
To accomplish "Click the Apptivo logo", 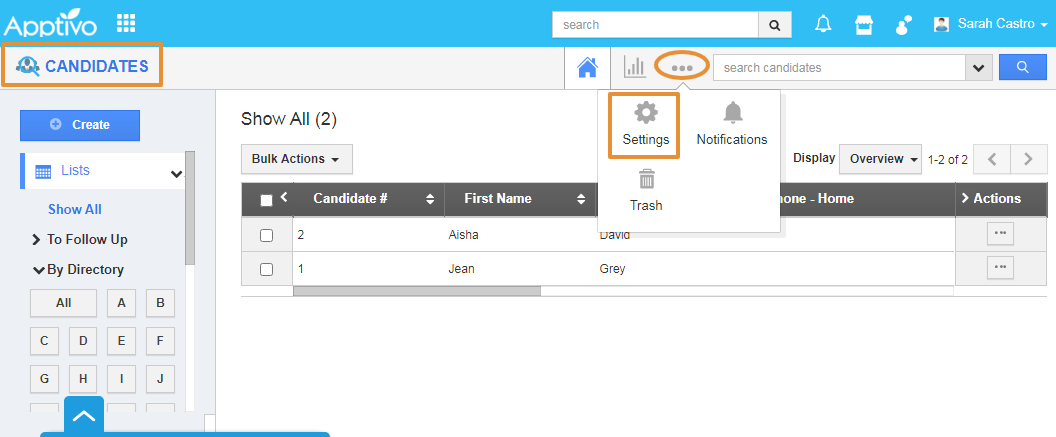I will click(51, 24).
